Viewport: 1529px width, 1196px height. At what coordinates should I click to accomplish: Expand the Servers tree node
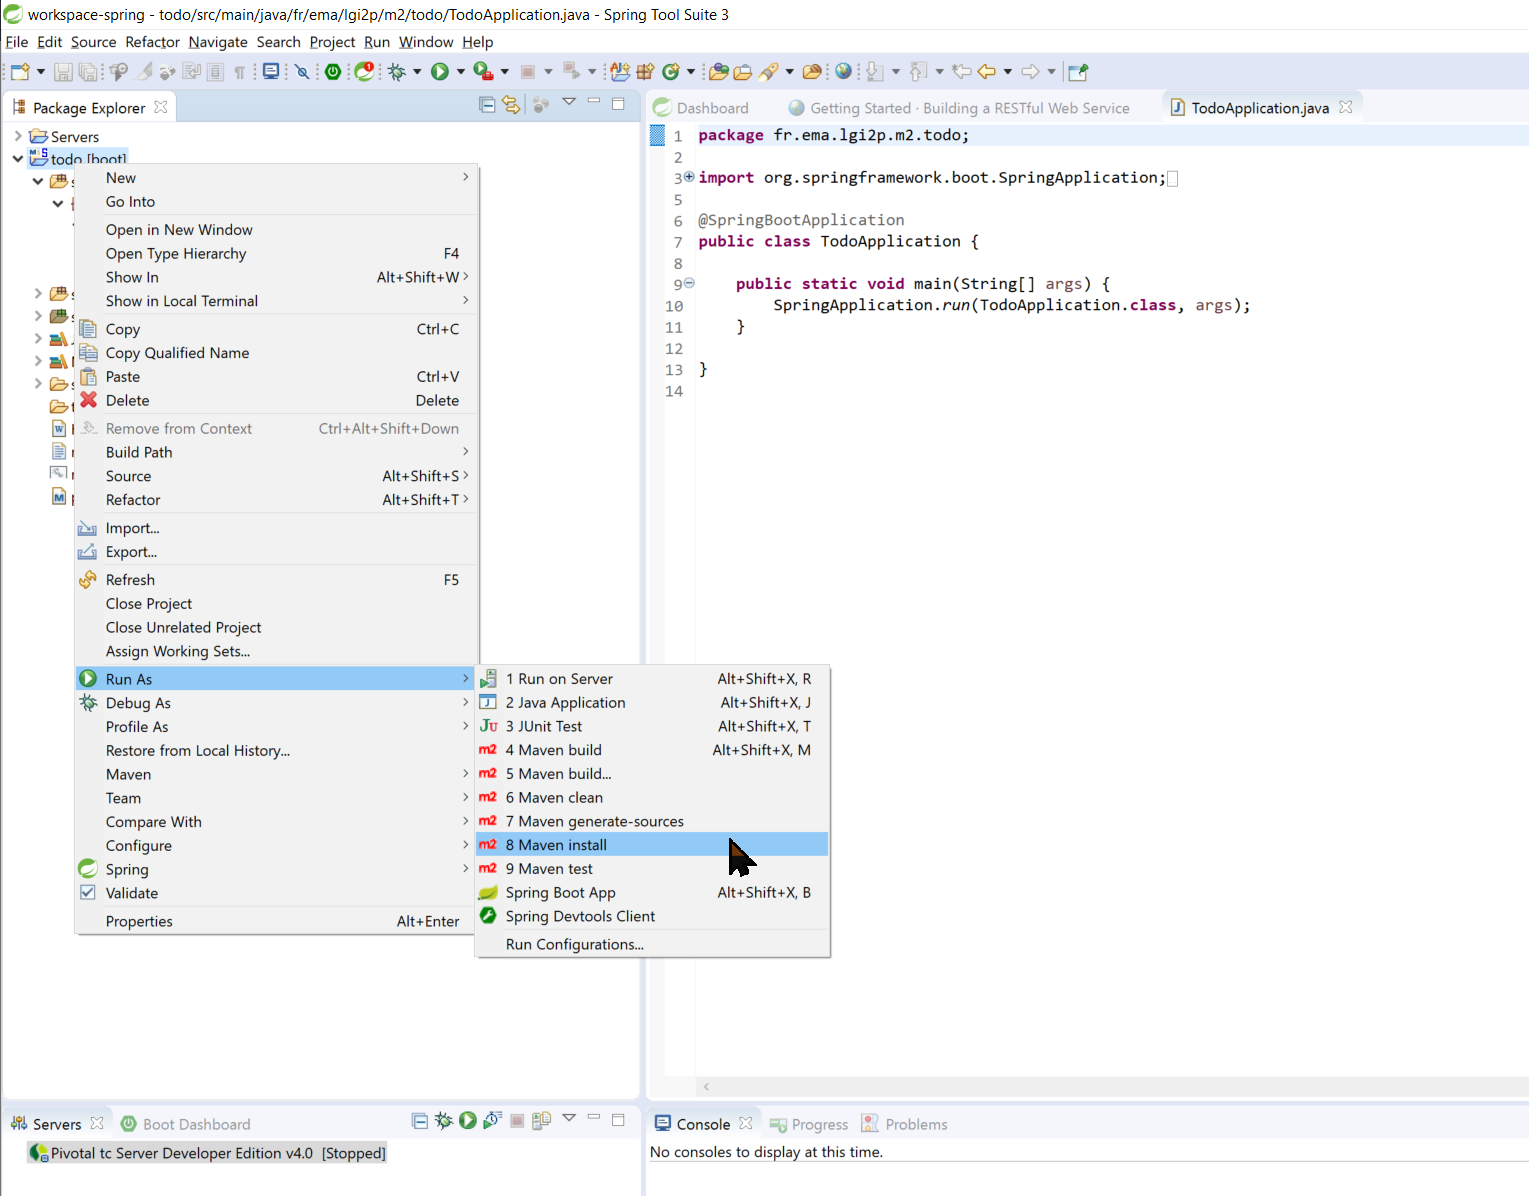[x=18, y=136]
